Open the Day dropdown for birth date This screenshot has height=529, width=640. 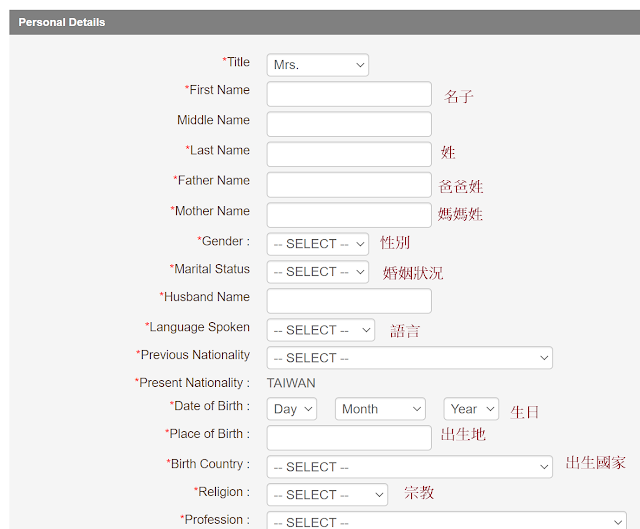[x=291, y=409]
